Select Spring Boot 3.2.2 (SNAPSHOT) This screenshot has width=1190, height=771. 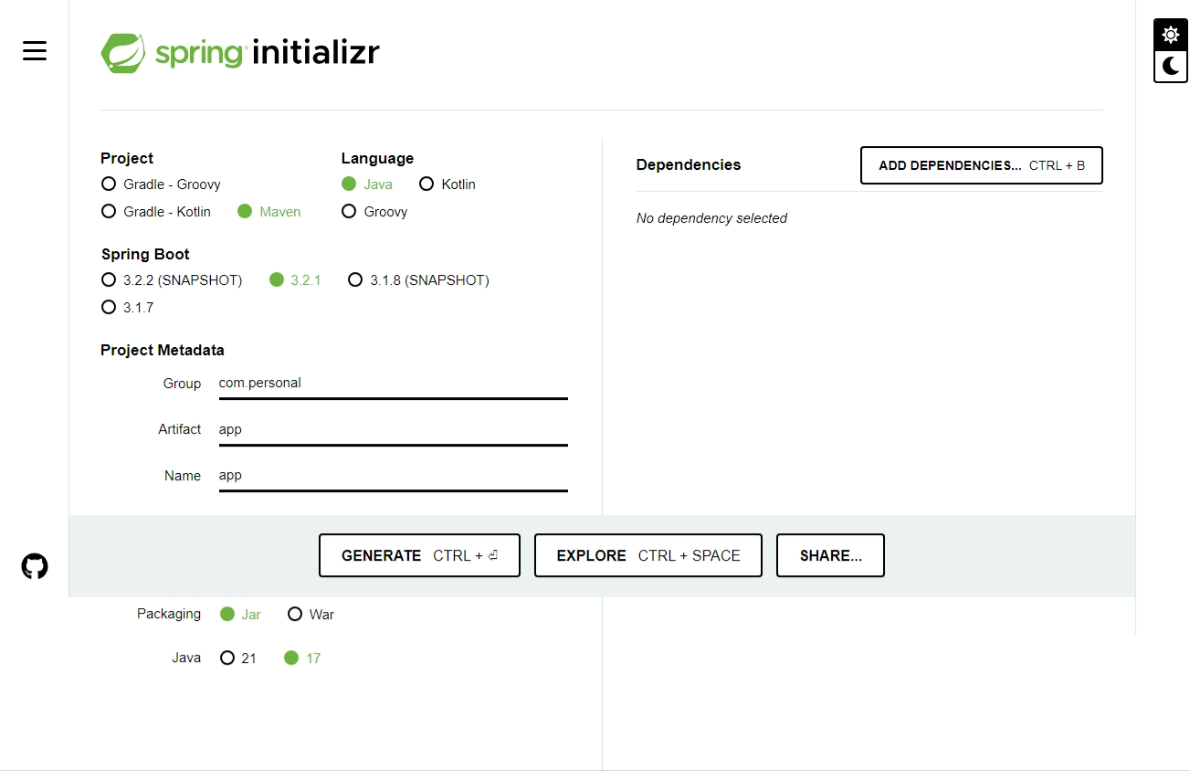pos(172,280)
